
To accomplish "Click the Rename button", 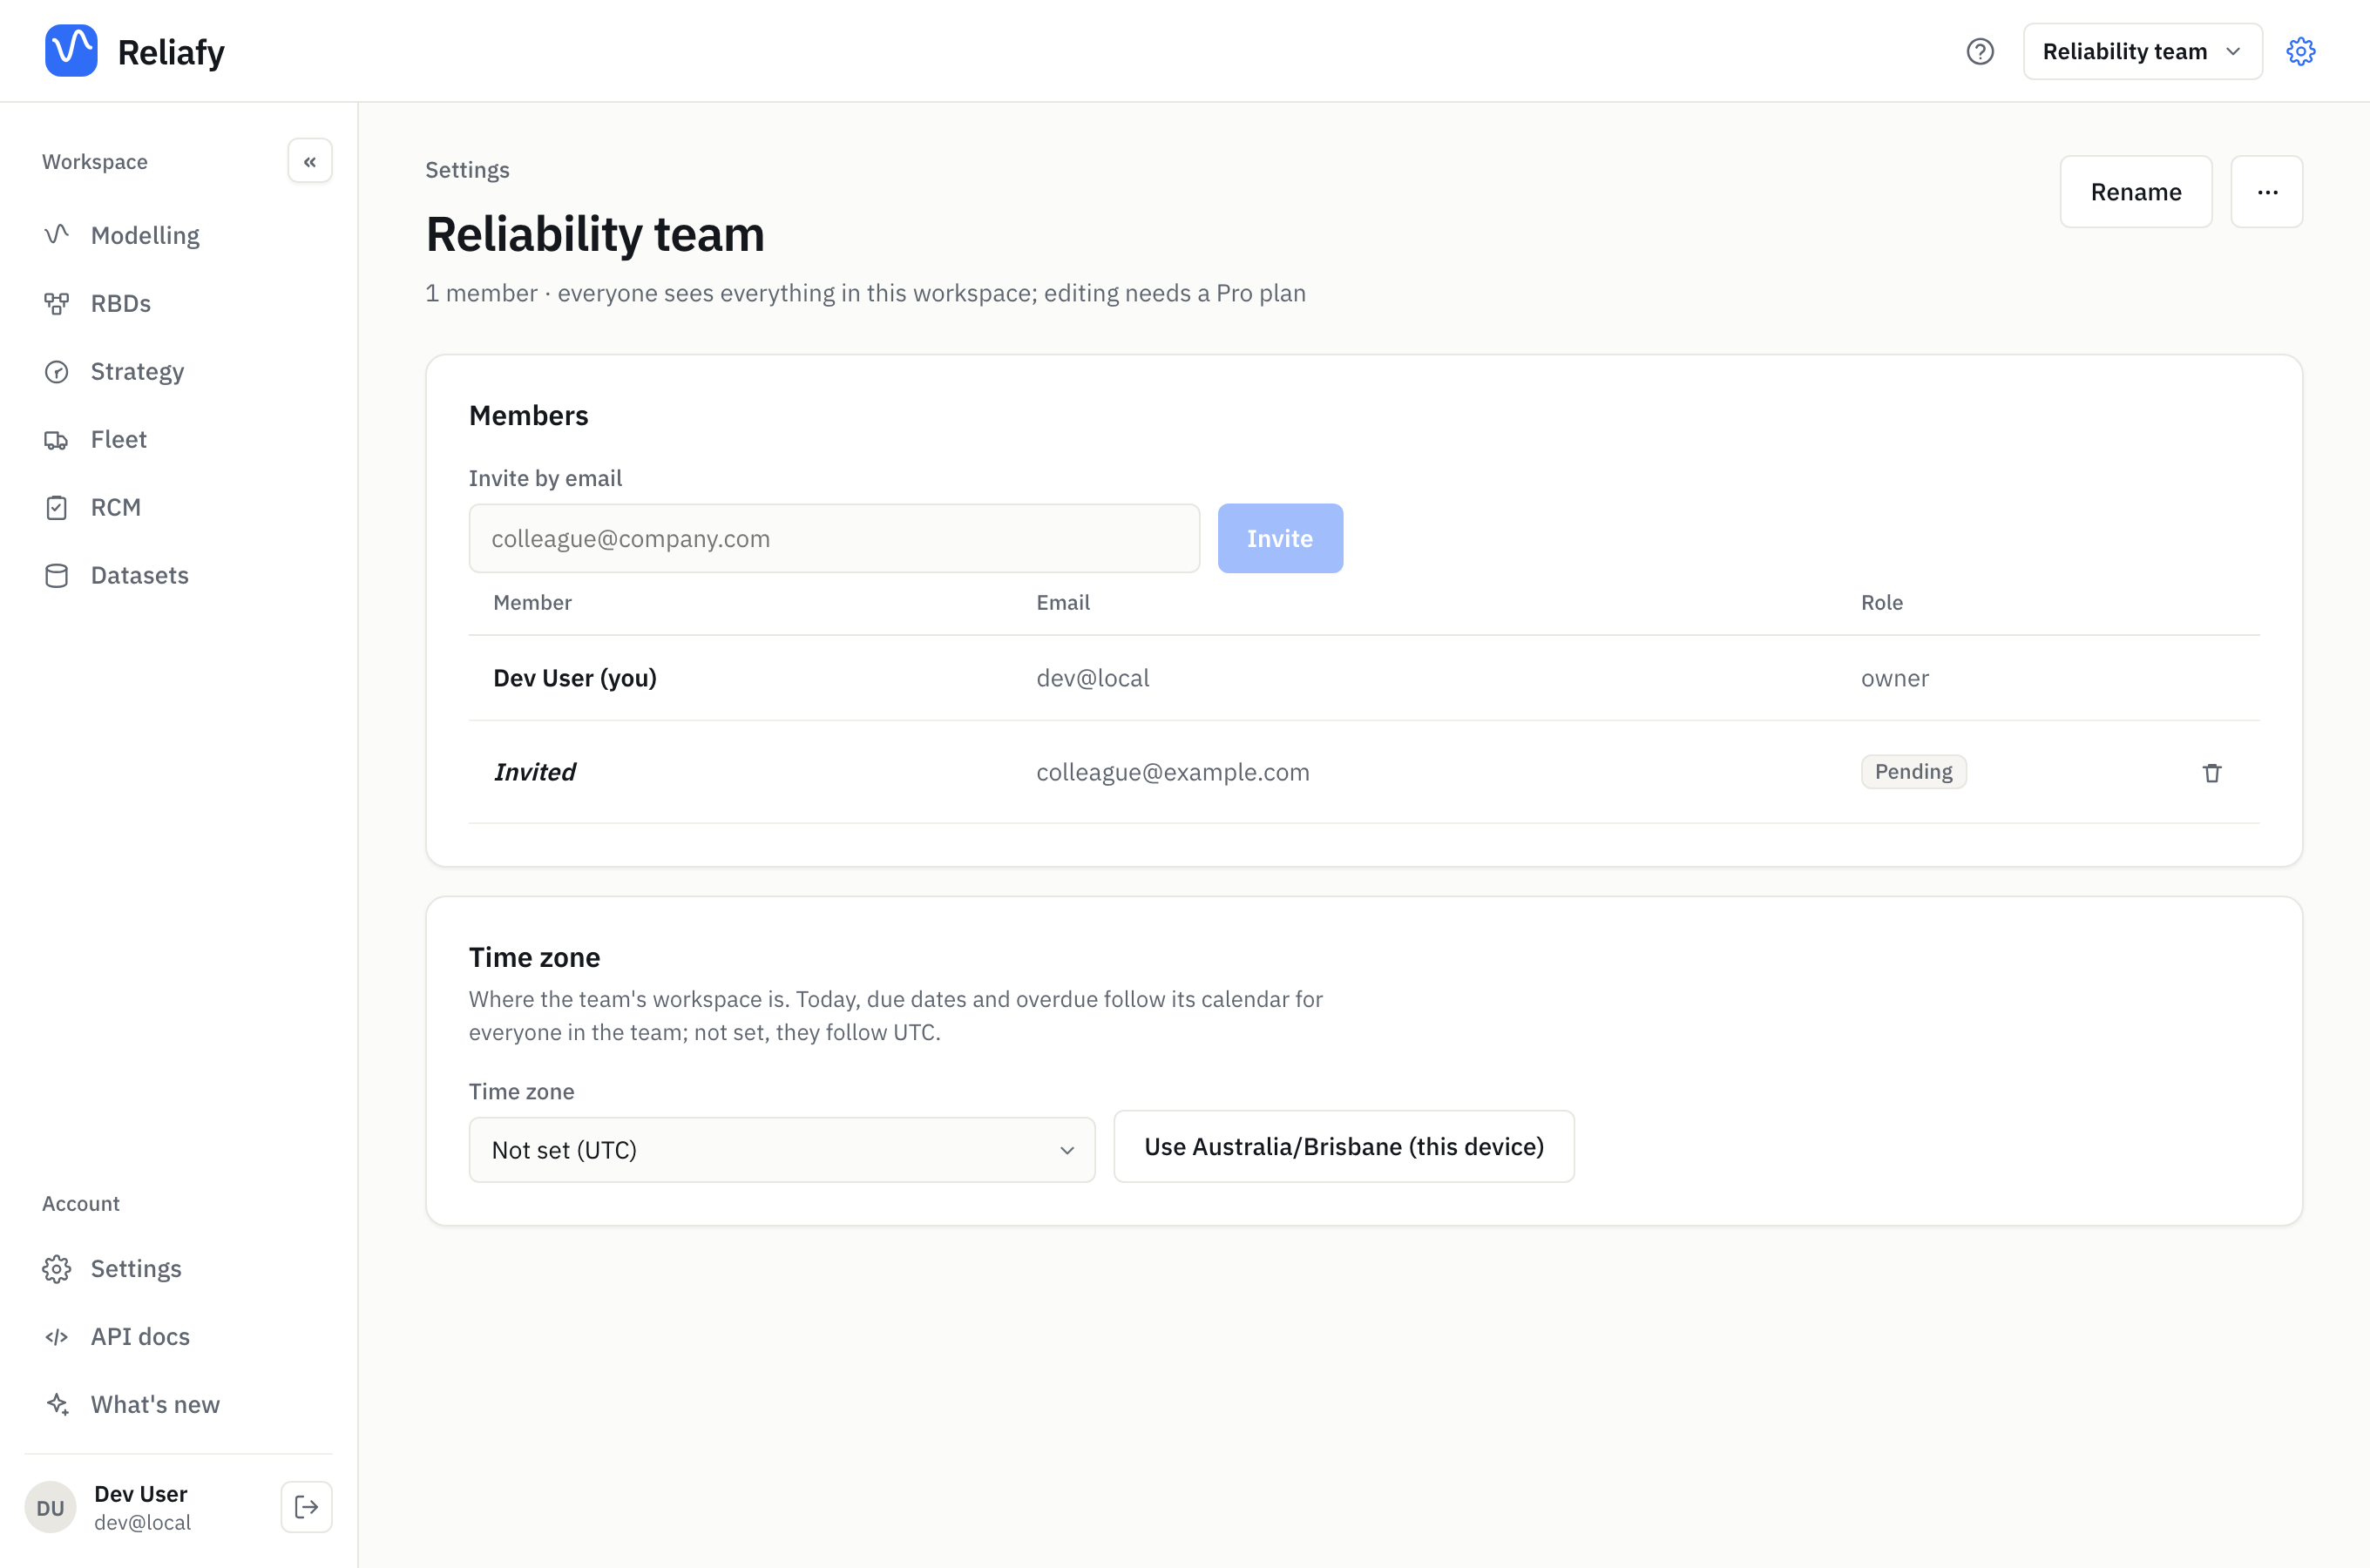I will click(2136, 191).
